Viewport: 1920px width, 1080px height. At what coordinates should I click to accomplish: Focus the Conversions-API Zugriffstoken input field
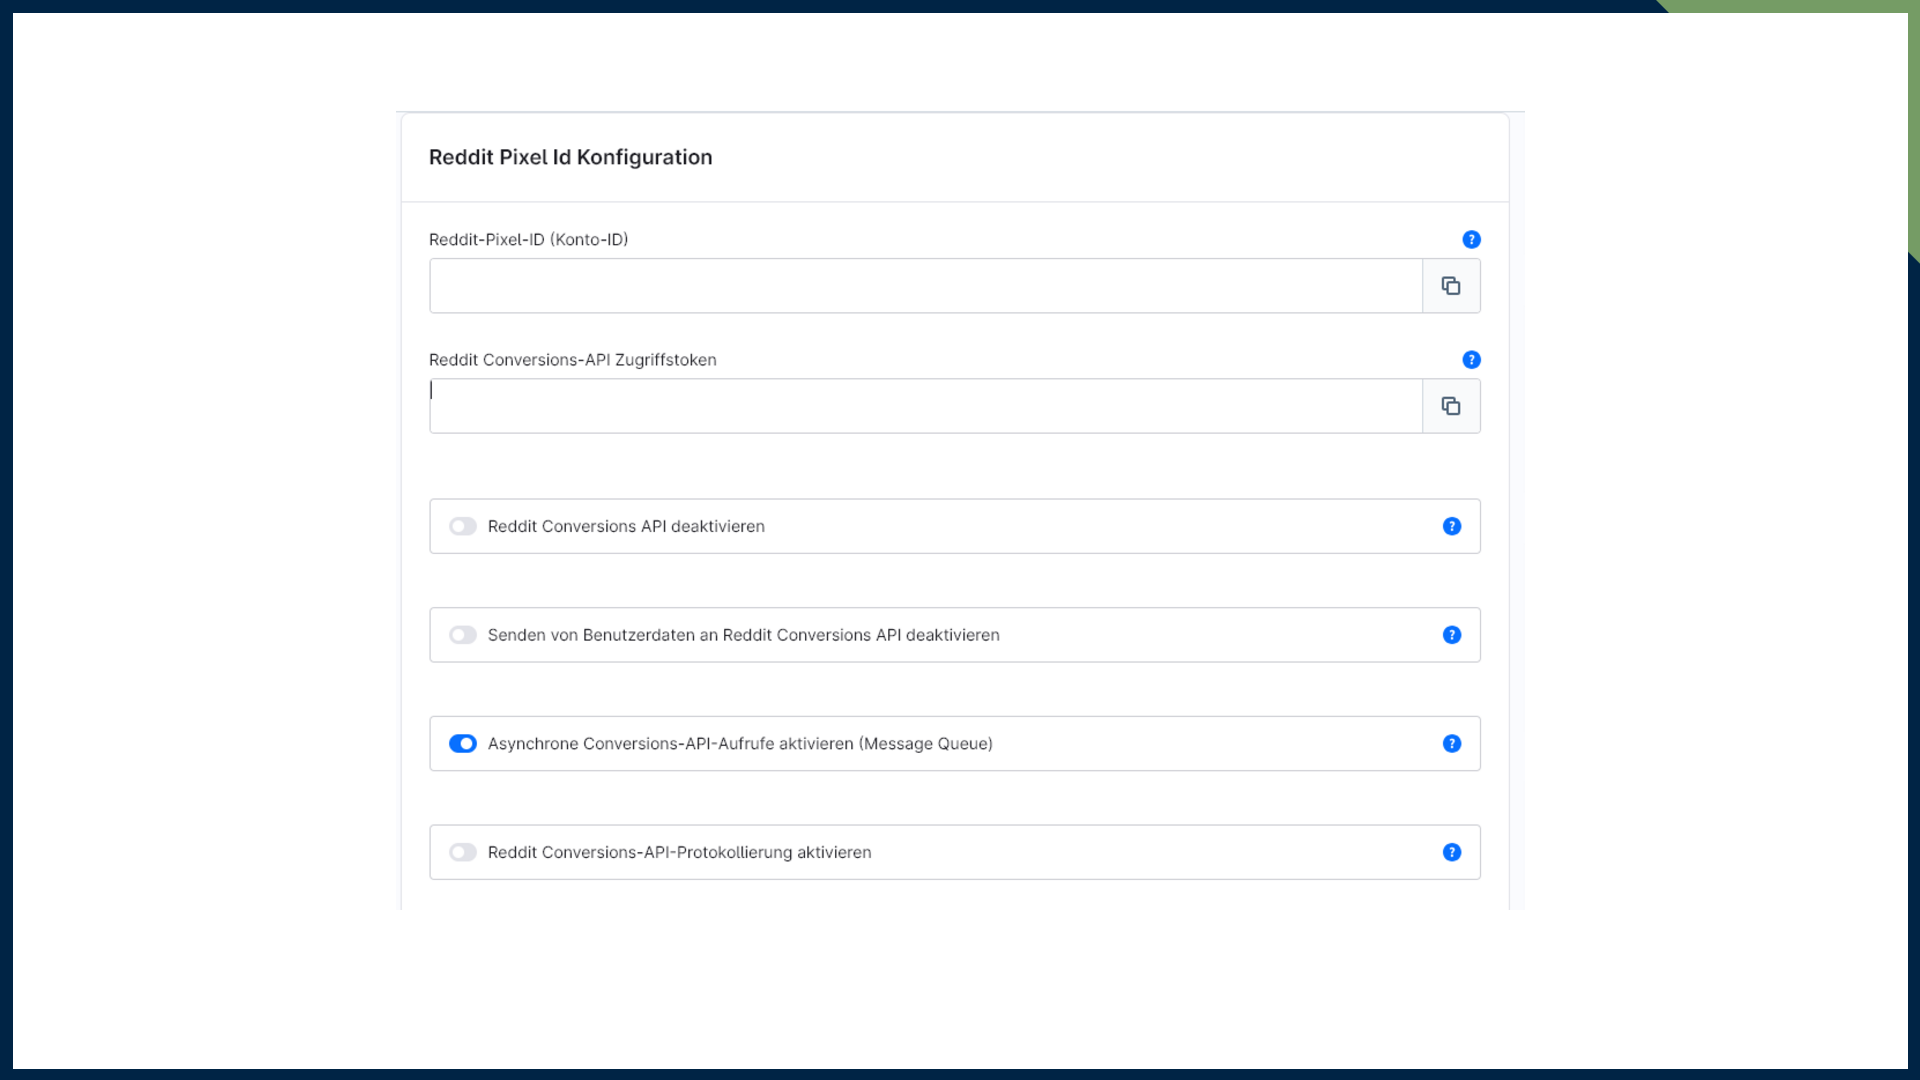point(925,406)
